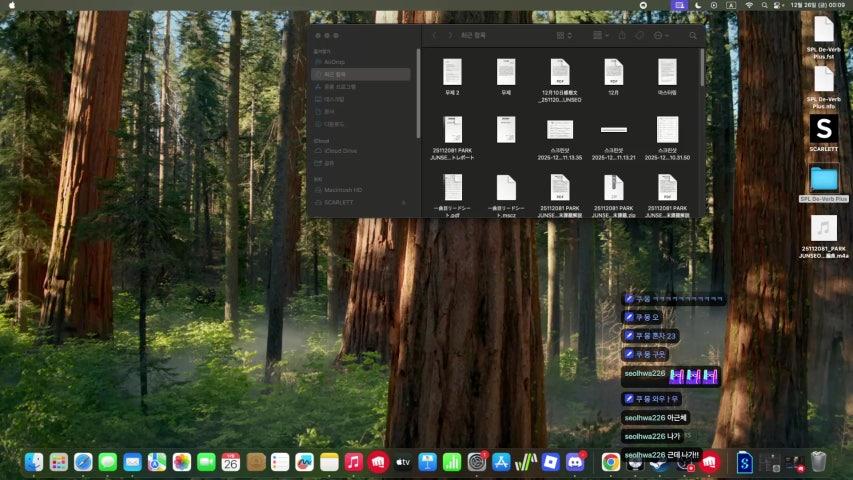Launch Google Chrome from the Dock
The image size is (853, 480).
pos(610,462)
